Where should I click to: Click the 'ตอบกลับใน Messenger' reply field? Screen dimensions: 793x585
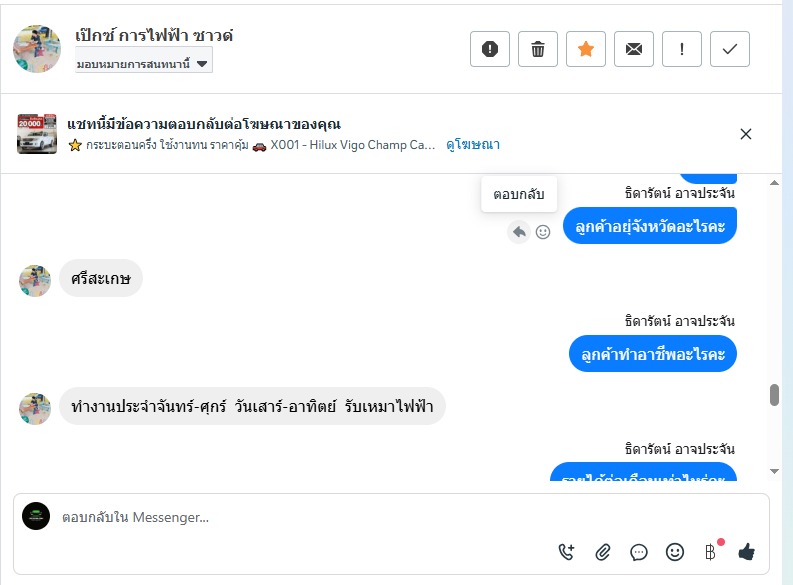pos(300,517)
